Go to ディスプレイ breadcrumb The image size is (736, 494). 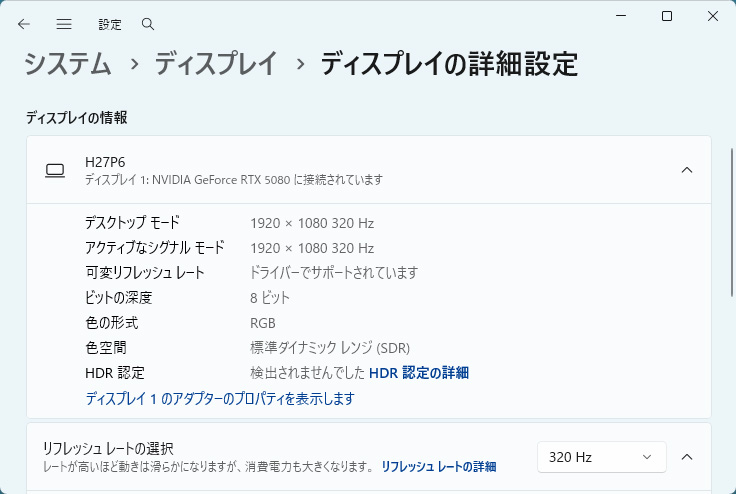tap(216, 64)
